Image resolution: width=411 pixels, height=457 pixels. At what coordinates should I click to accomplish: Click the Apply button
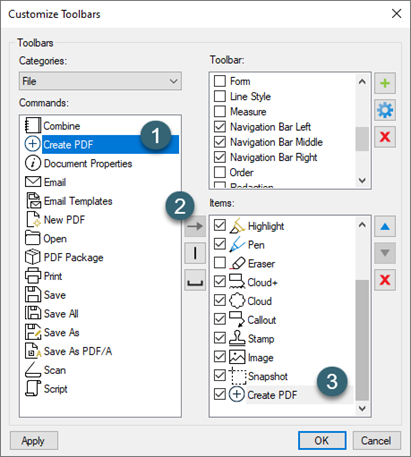[x=34, y=441]
